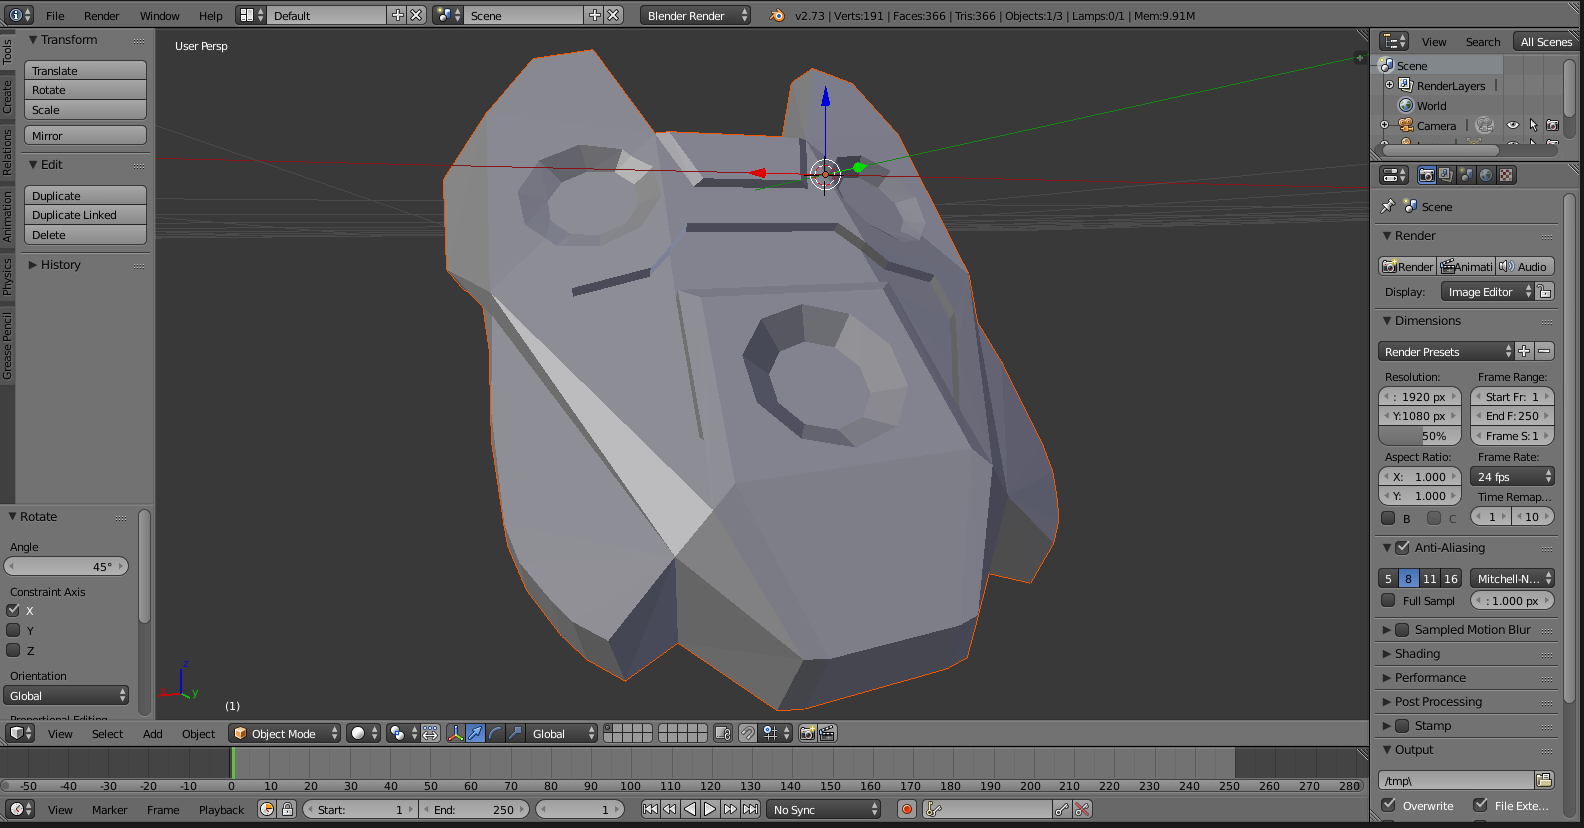The height and width of the screenshot is (828, 1584).
Task: Toggle snap during transform magnet icon
Action: click(747, 733)
